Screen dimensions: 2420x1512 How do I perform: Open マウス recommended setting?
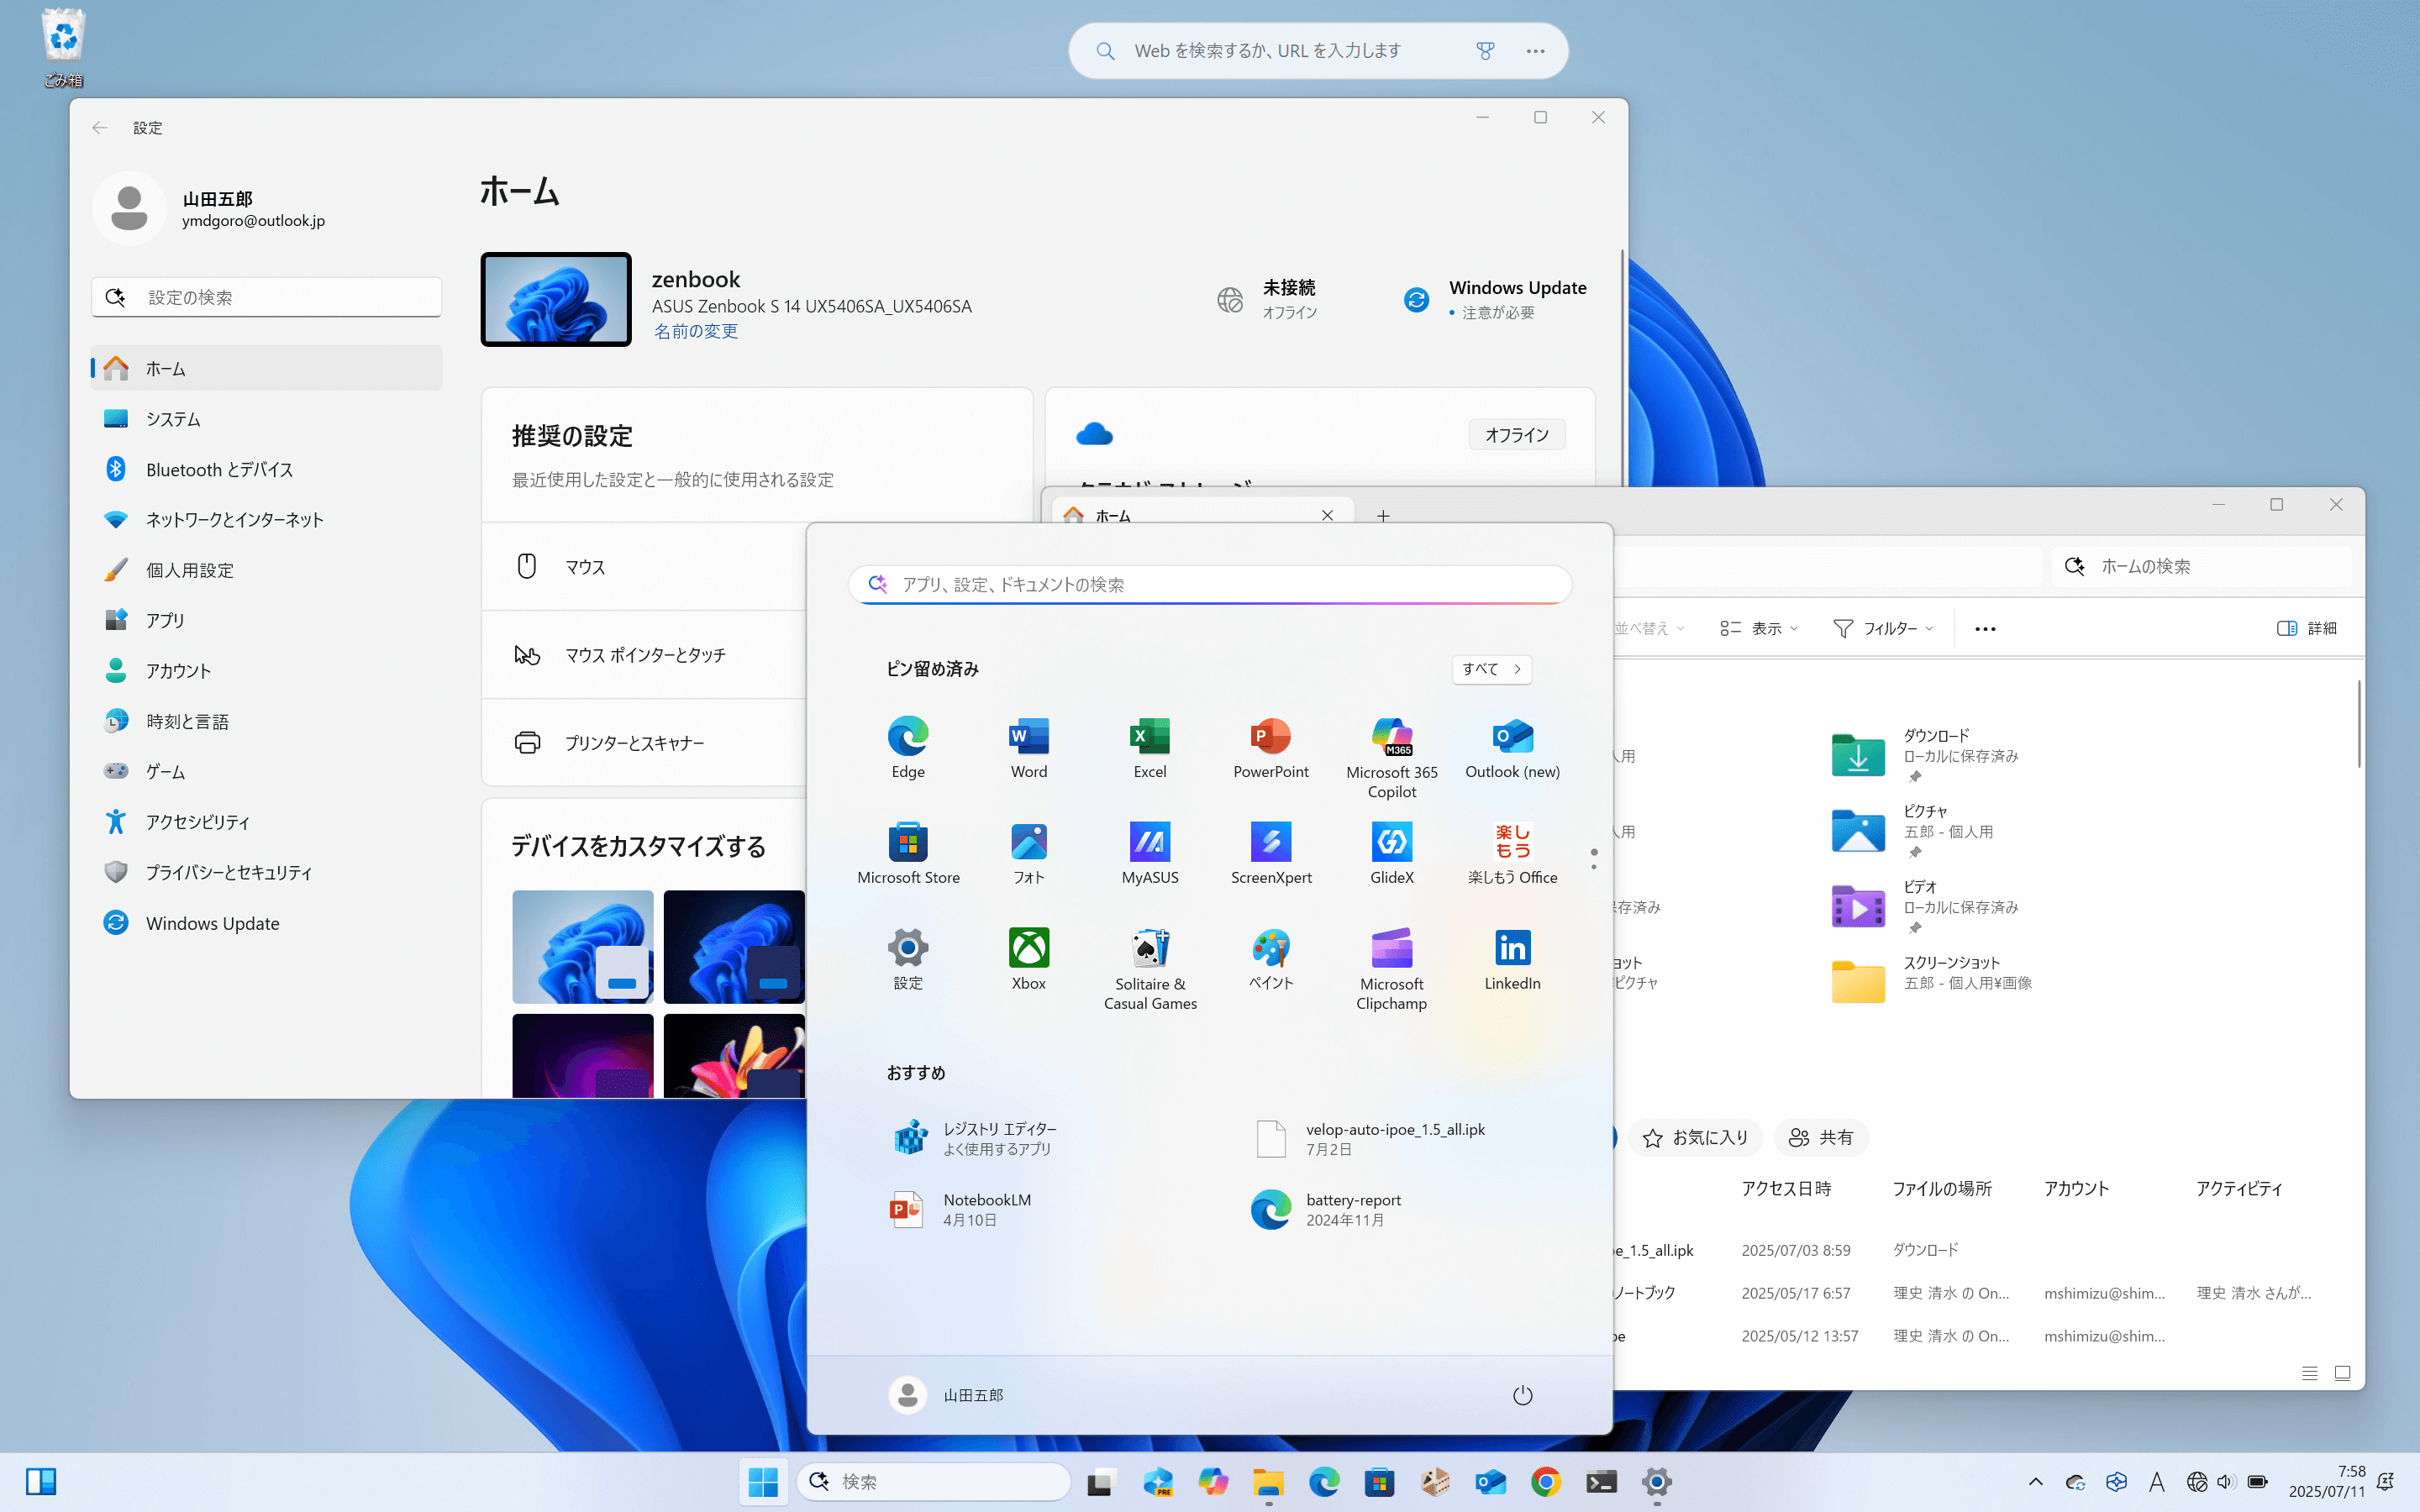644,567
